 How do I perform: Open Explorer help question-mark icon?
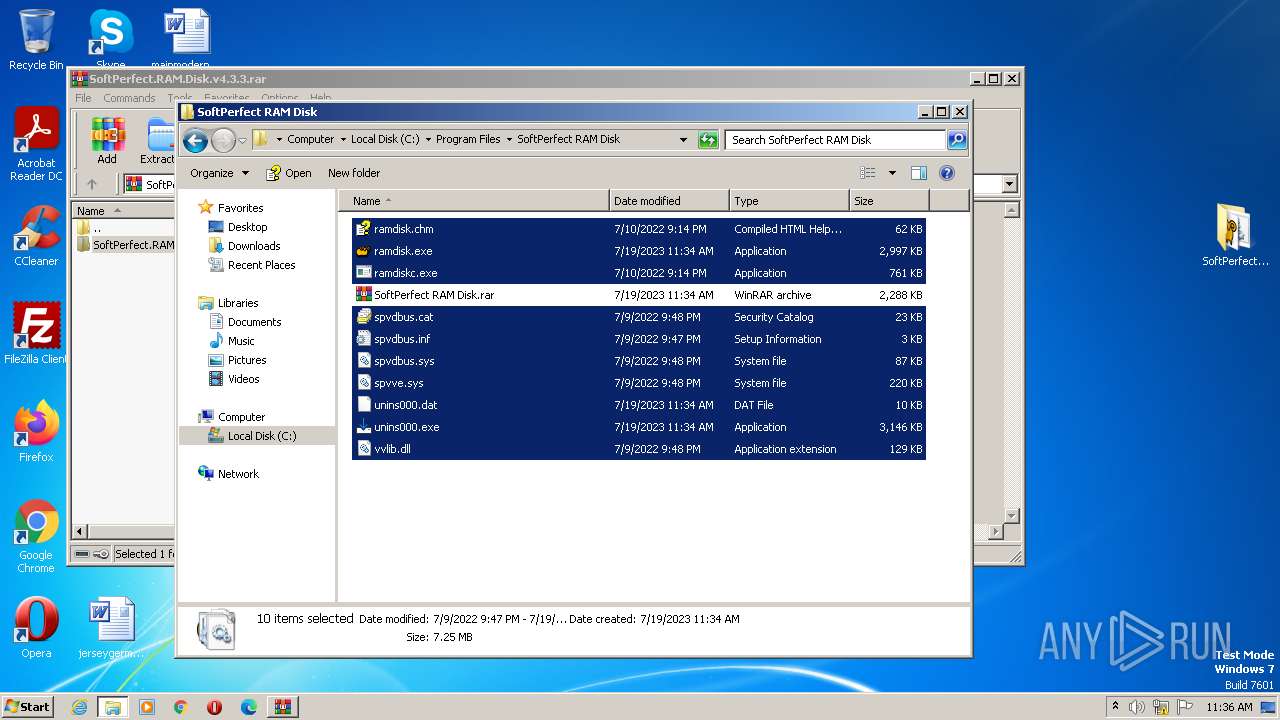pyautogui.click(x=946, y=173)
